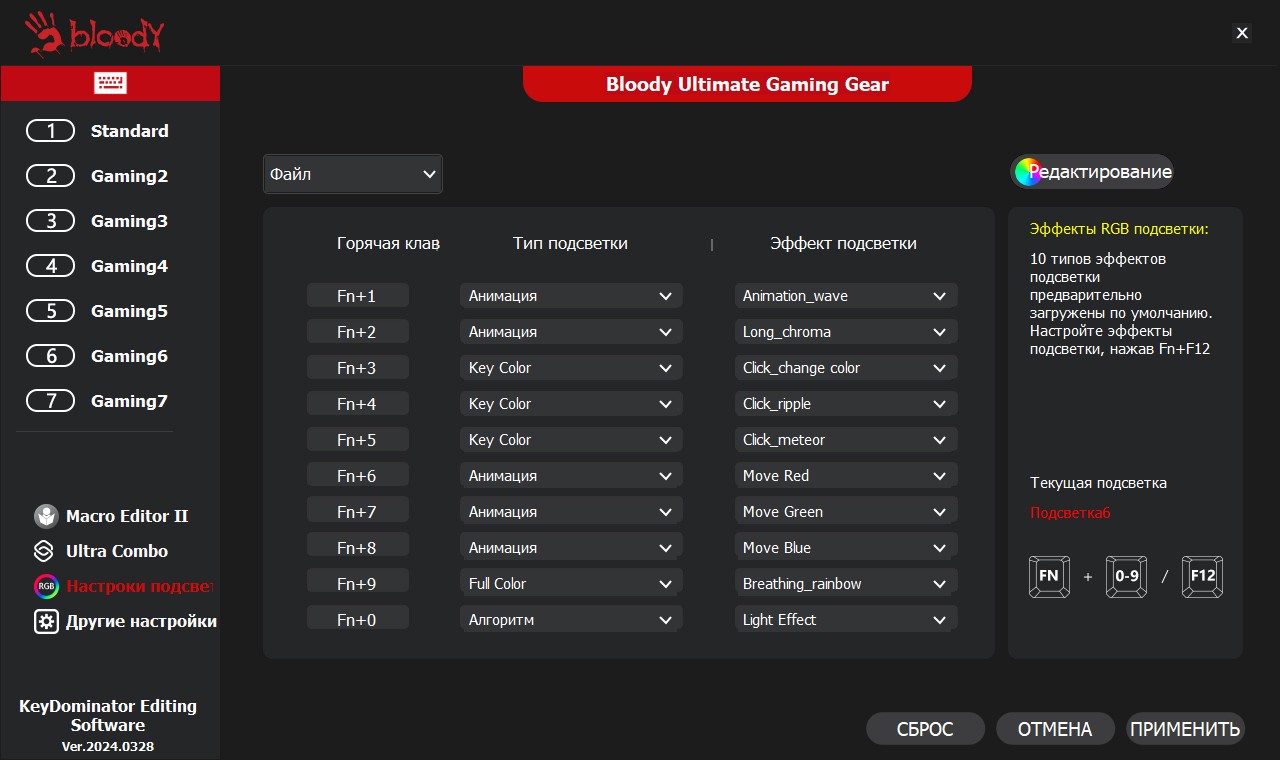This screenshot has height=760, width=1280.
Task: Open other settings via the gear icon
Action: pos(46,621)
